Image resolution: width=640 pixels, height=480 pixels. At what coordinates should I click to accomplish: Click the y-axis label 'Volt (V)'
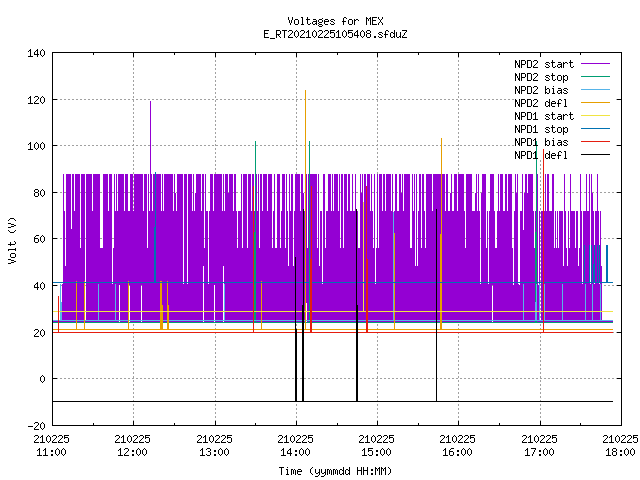click(x=12, y=240)
